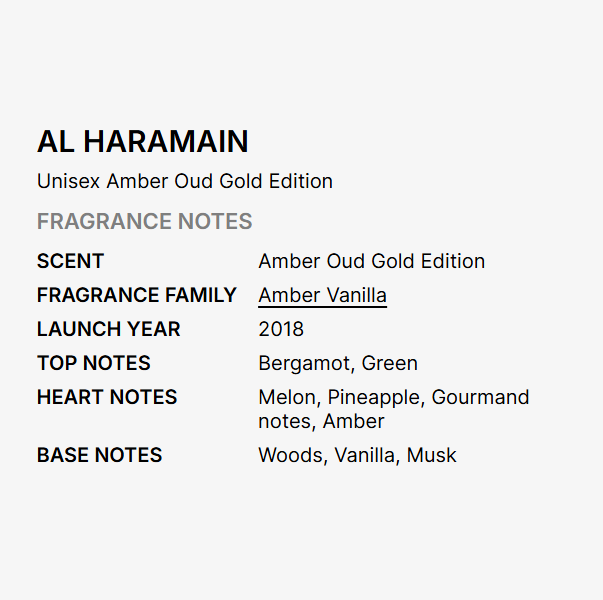The image size is (603, 600).
Task: Click the LAUNCH YEAR label
Action: click(x=108, y=329)
